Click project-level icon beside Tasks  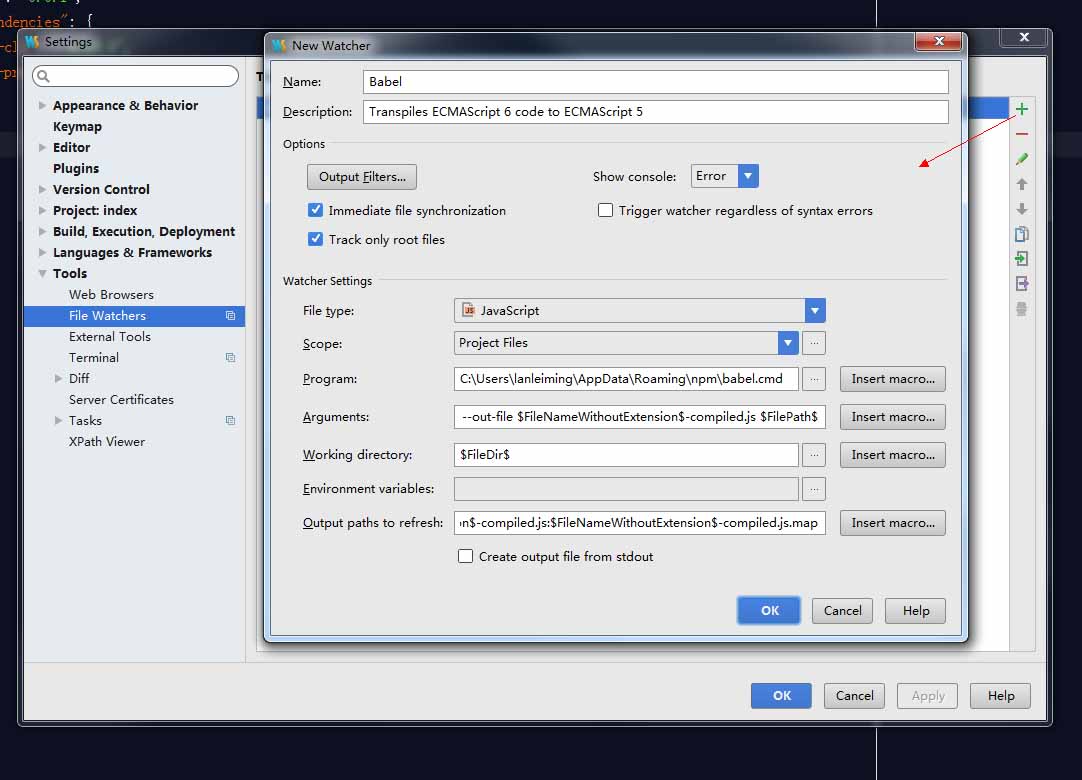point(230,420)
